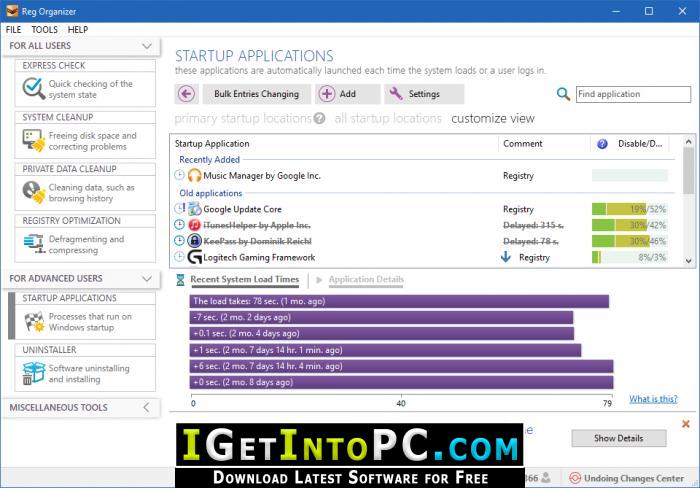This screenshot has height=488, width=700.
Task: Toggle delay clock for iTunesHelper
Action: coord(179,225)
